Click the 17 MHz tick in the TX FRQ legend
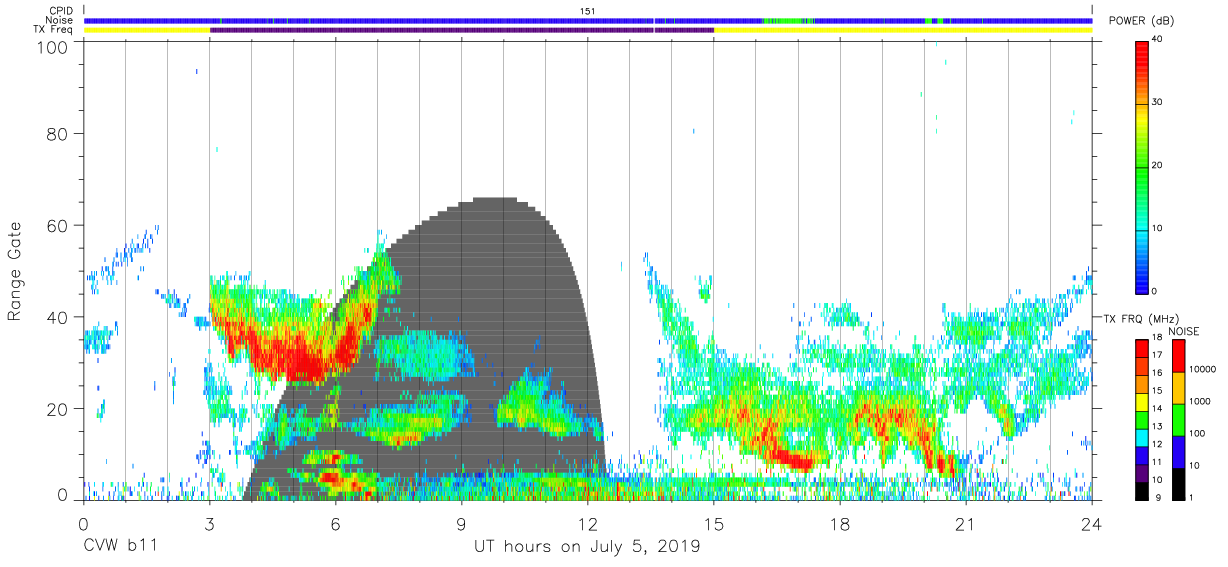 [1158, 355]
